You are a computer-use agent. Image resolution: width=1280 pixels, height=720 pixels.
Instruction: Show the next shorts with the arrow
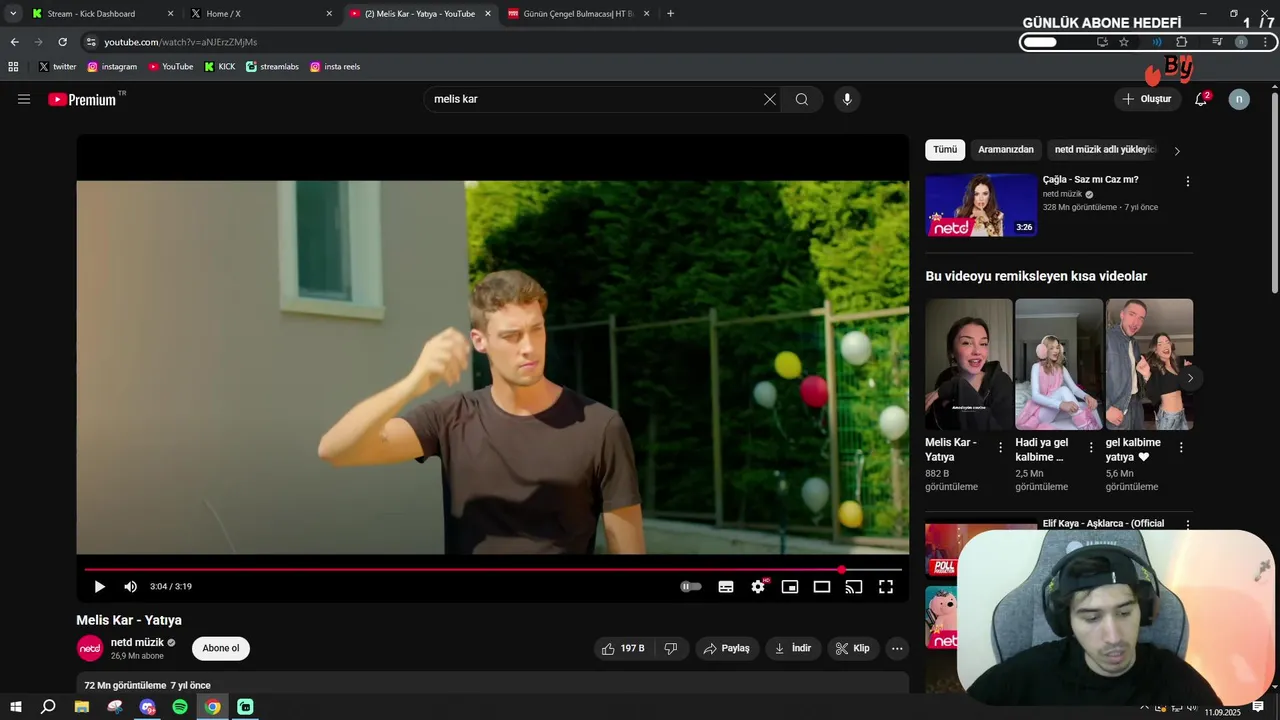pos(1190,378)
